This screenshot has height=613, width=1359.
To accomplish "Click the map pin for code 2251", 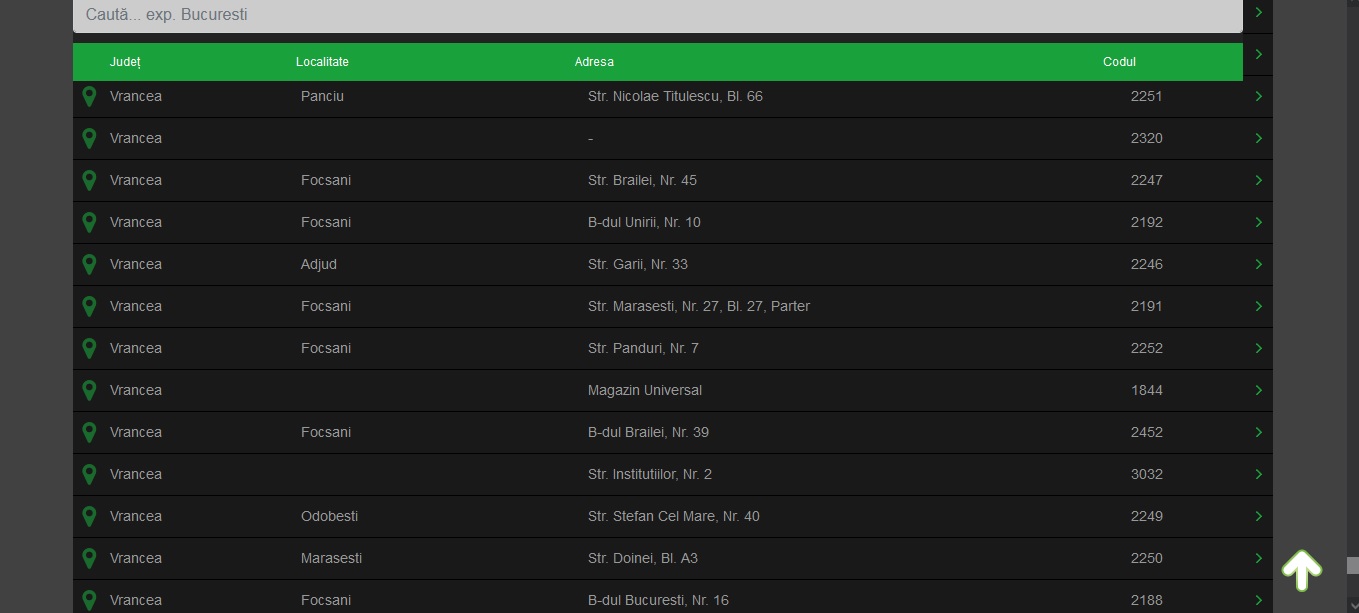I will point(89,97).
